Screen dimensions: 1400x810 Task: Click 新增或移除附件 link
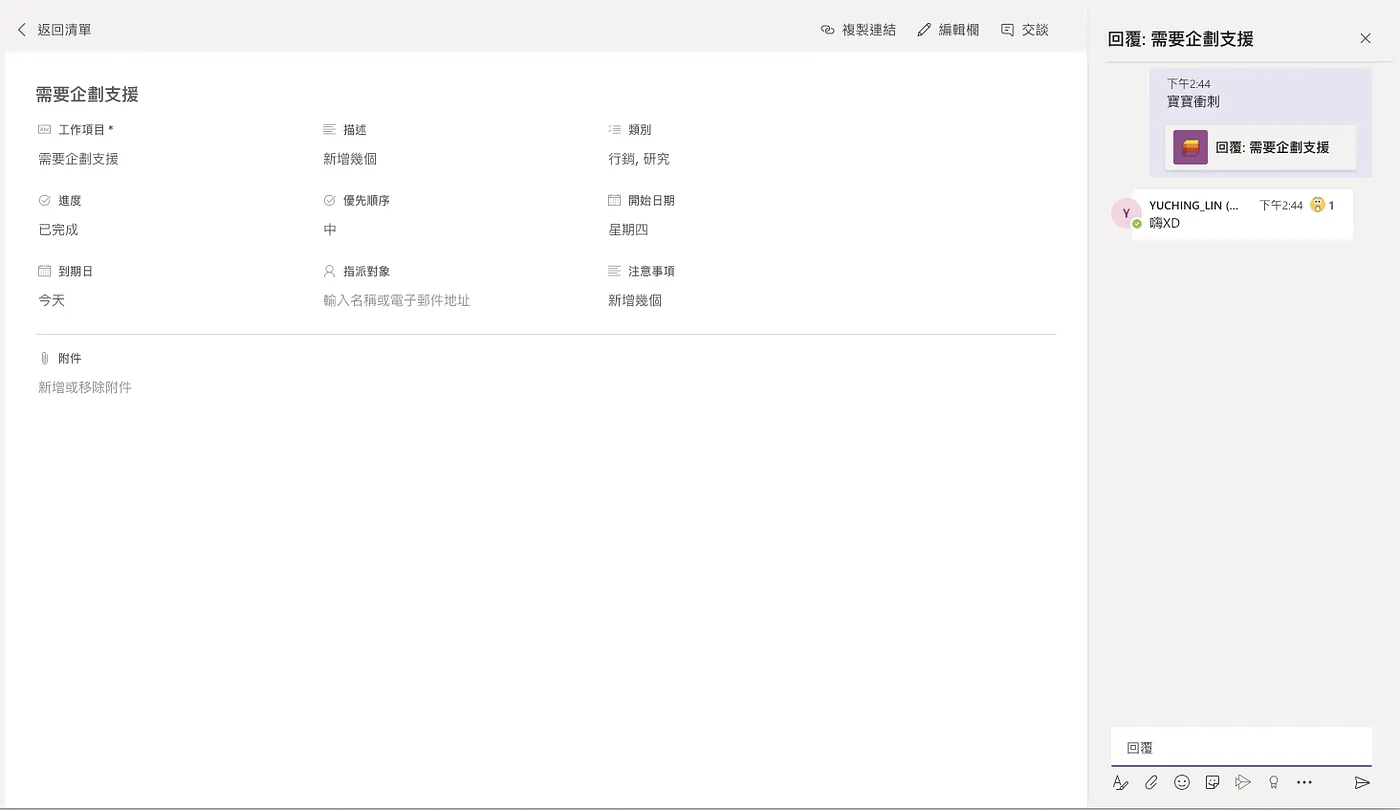point(85,387)
